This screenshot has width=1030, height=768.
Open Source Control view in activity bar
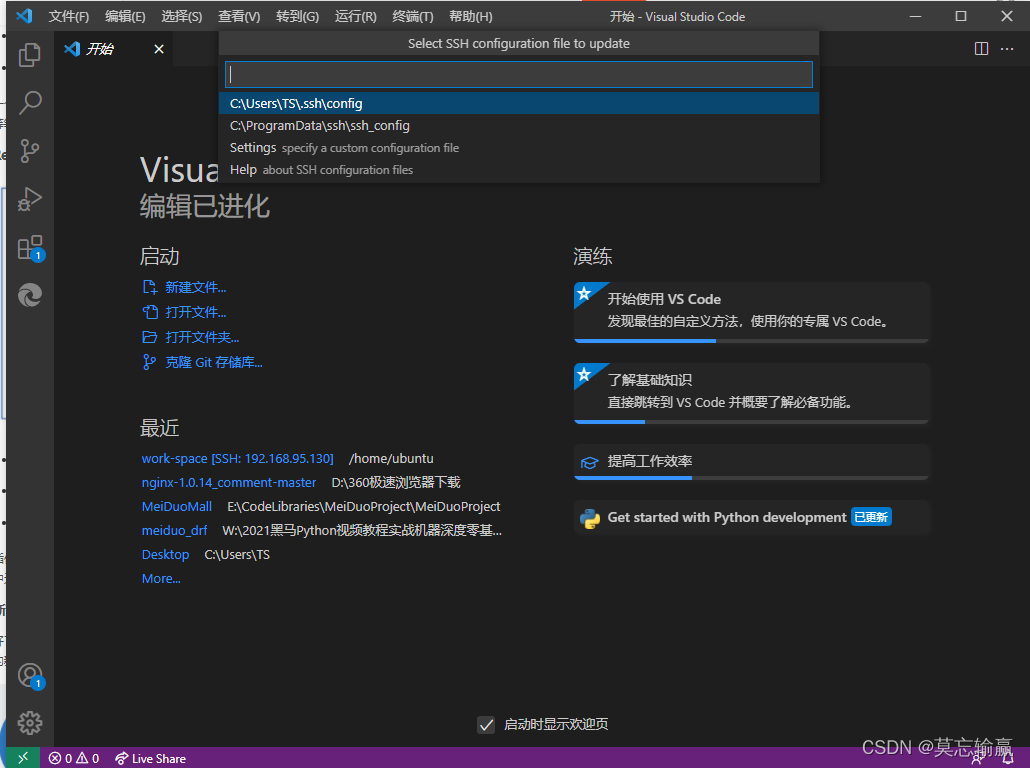click(x=30, y=151)
